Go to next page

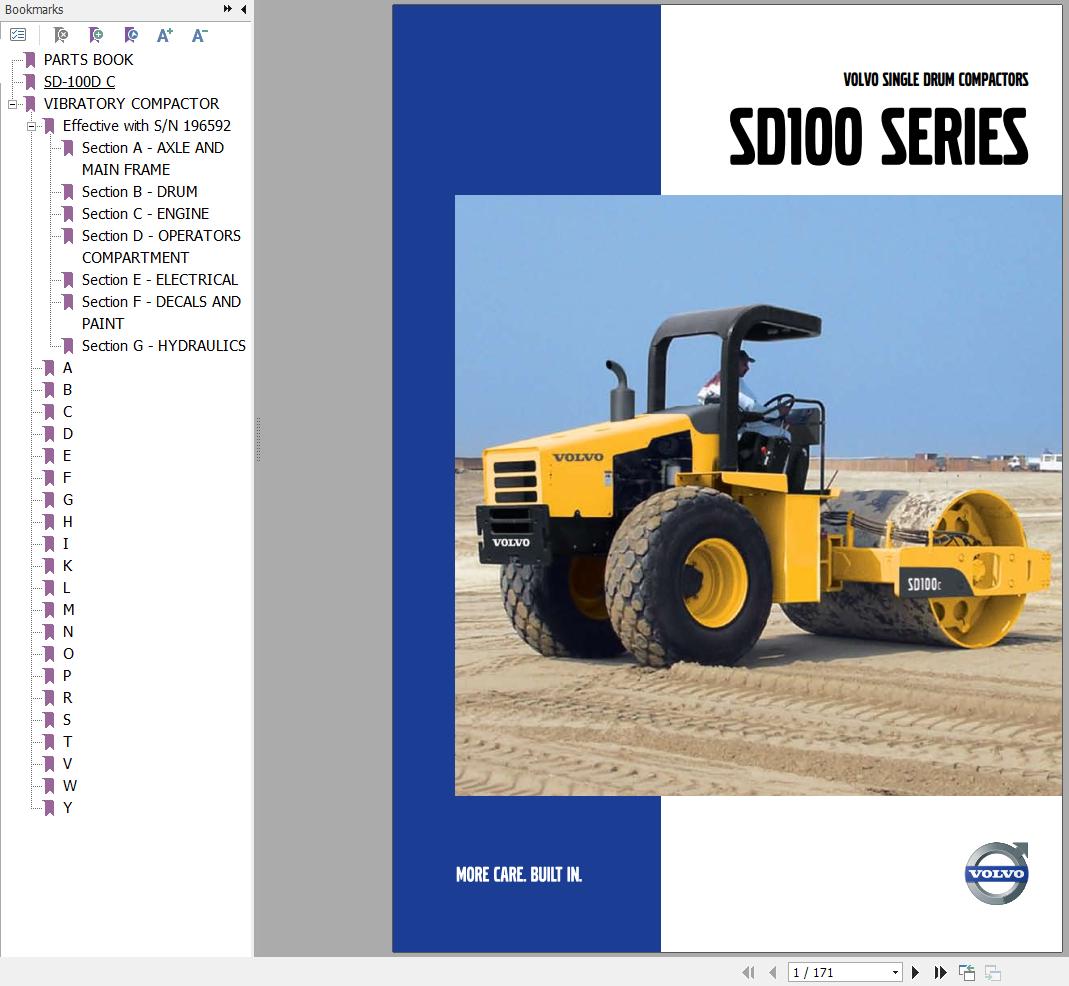916,972
